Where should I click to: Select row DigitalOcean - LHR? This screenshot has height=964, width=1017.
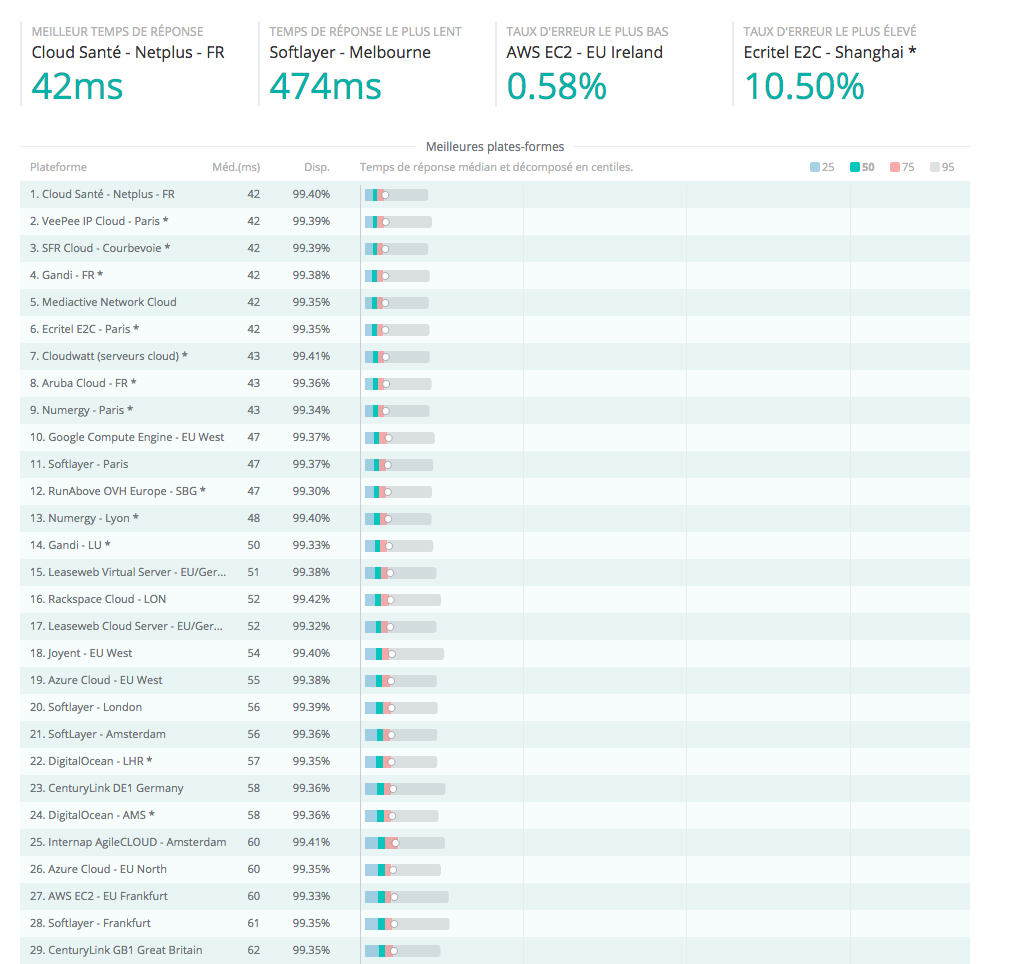point(495,762)
